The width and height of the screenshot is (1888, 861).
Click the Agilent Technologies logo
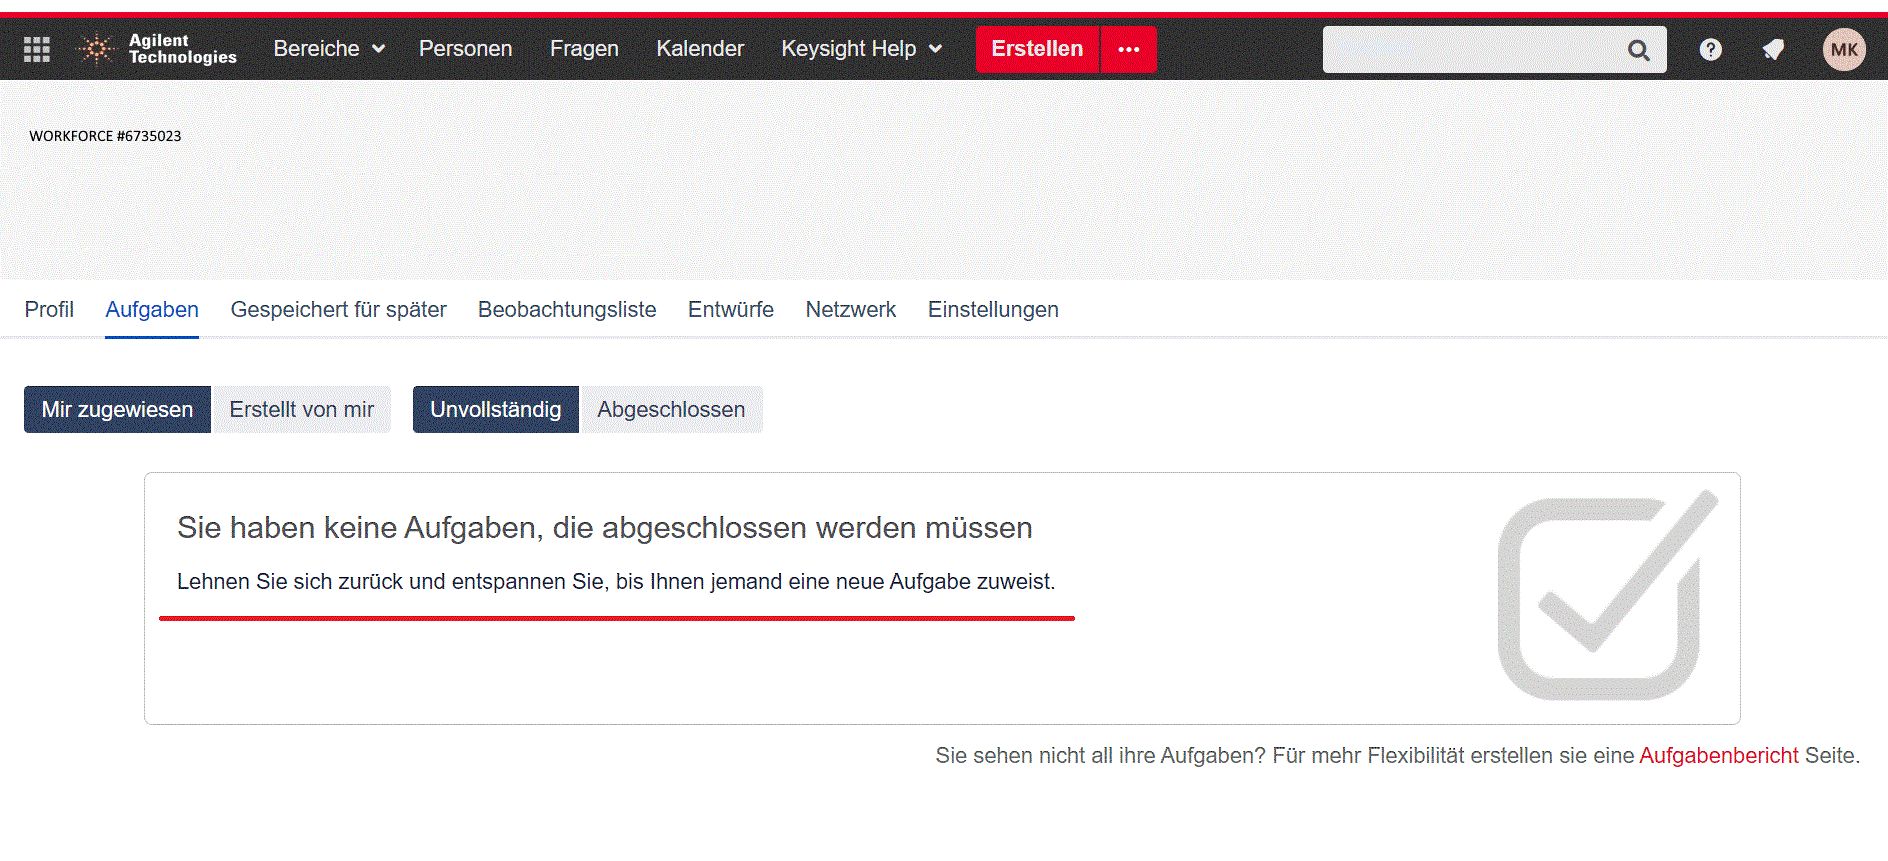click(157, 49)
